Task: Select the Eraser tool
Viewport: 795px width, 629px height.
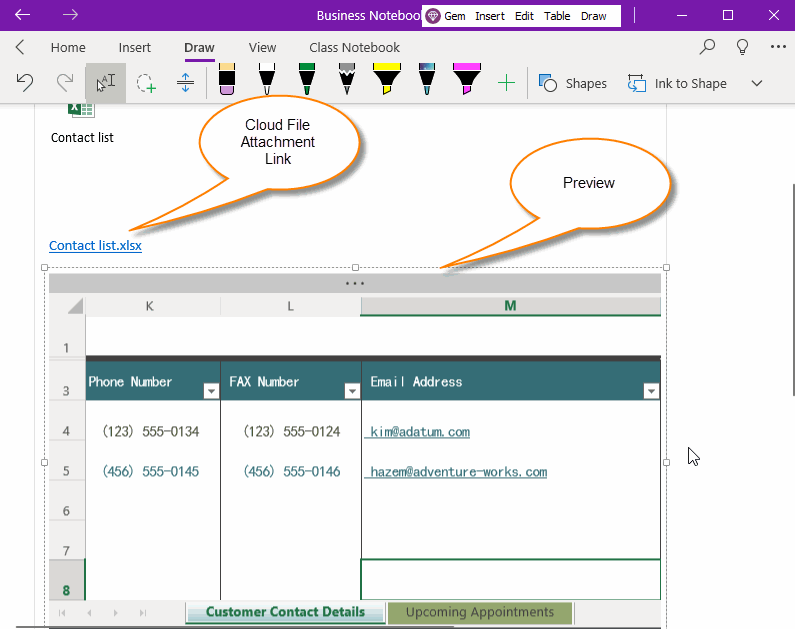Action: click(x=227, y=79)
